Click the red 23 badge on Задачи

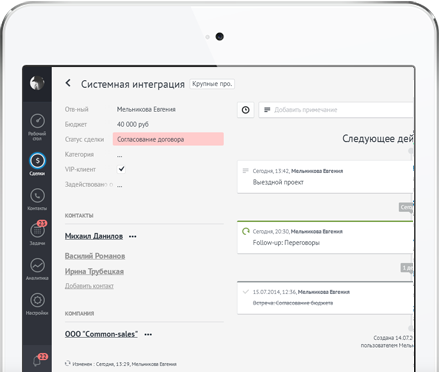42,223
